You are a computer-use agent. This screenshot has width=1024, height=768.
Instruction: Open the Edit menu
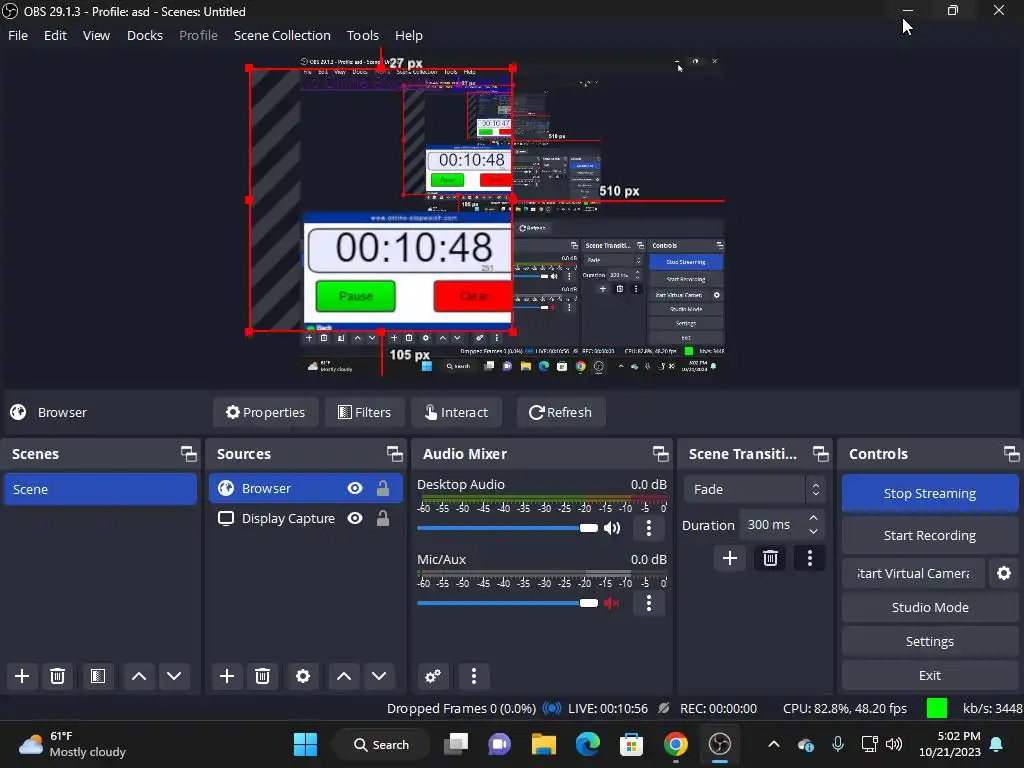pos(55,35)
